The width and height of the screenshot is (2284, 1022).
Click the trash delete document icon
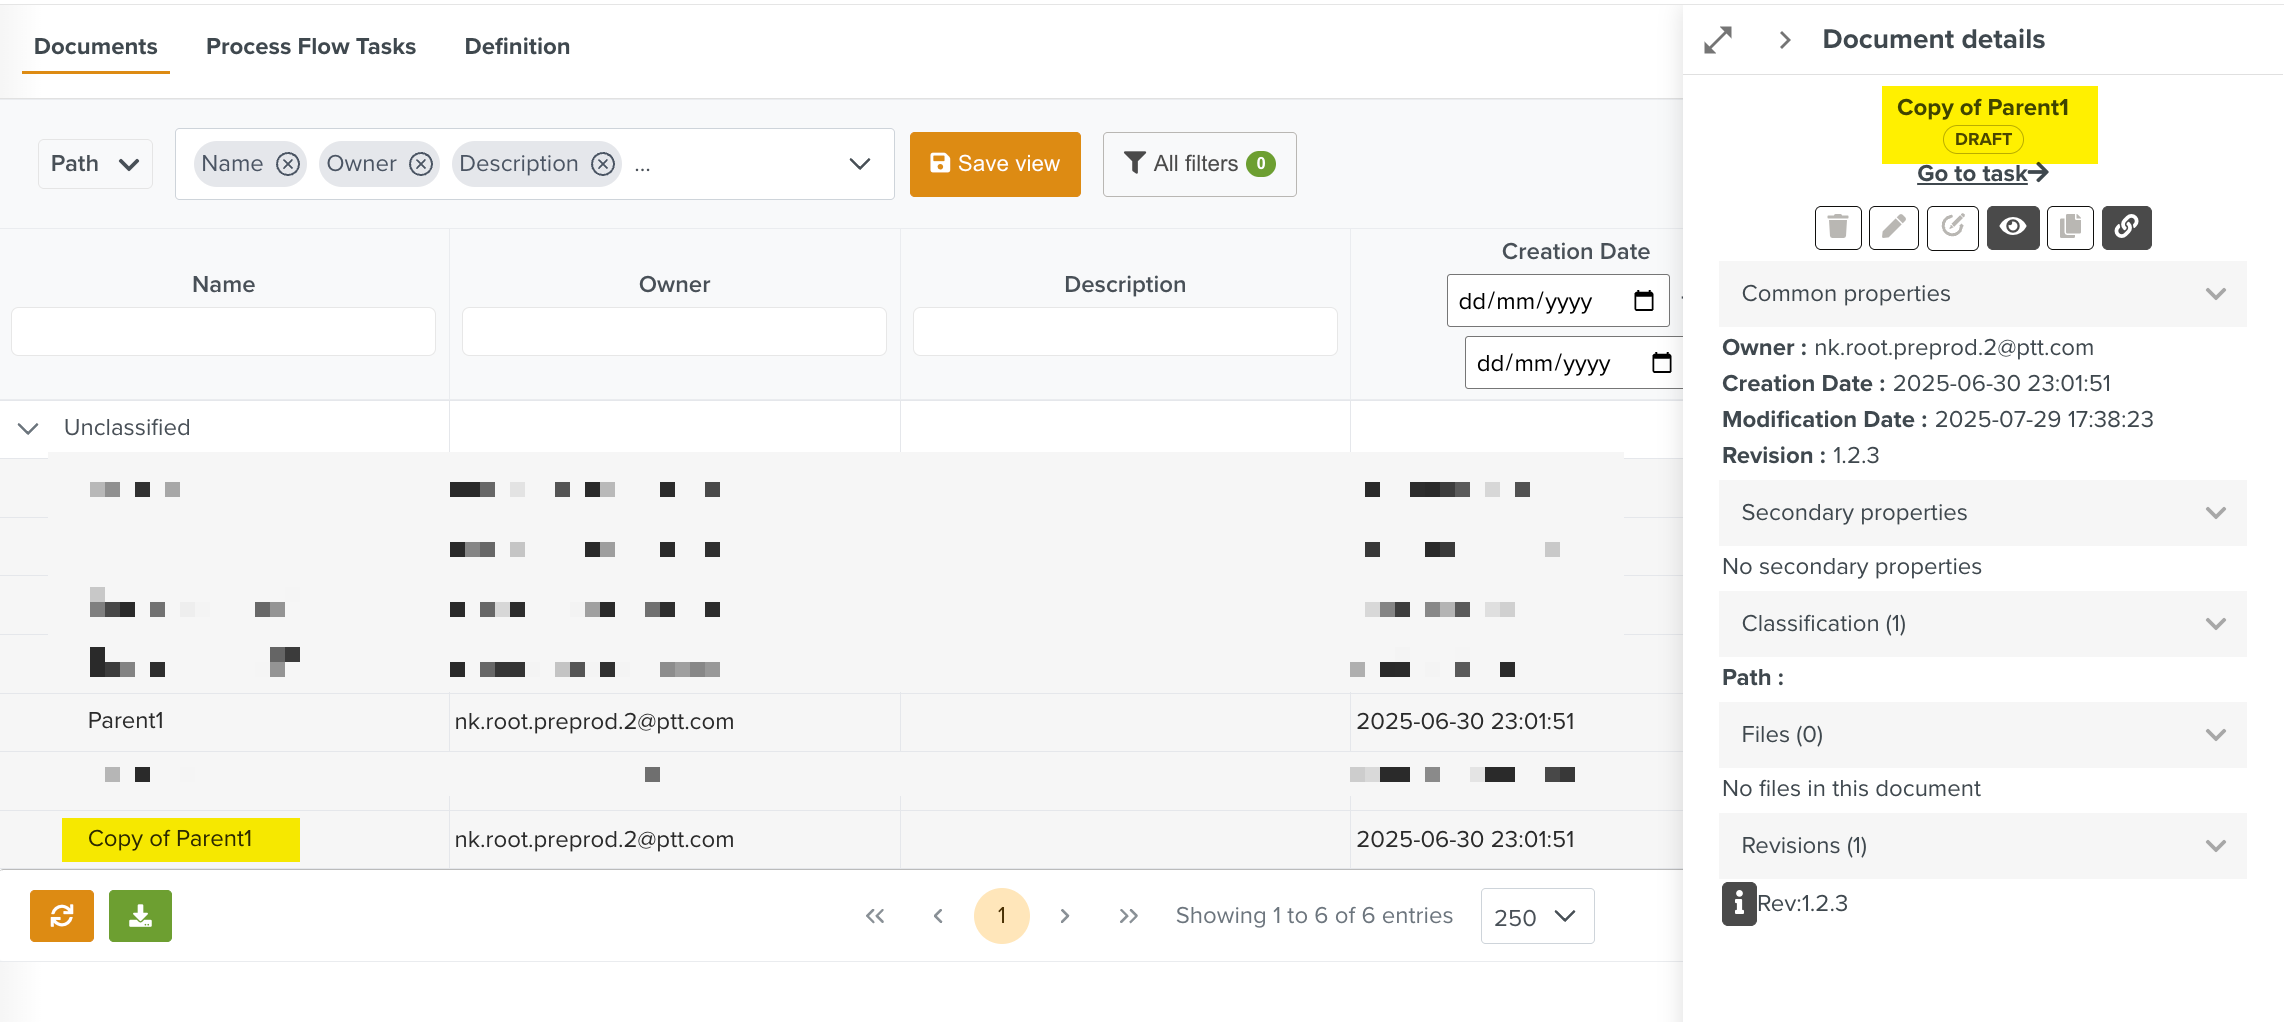click(x=1837, y=228)
